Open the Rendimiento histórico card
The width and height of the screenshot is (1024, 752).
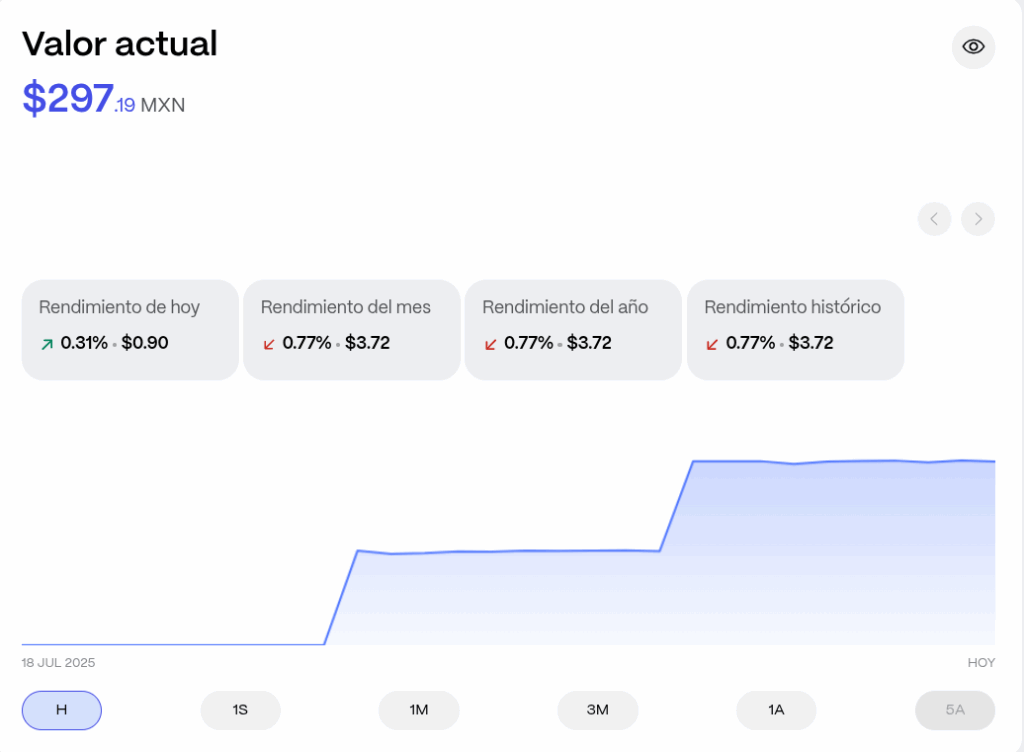pos(795,329)
